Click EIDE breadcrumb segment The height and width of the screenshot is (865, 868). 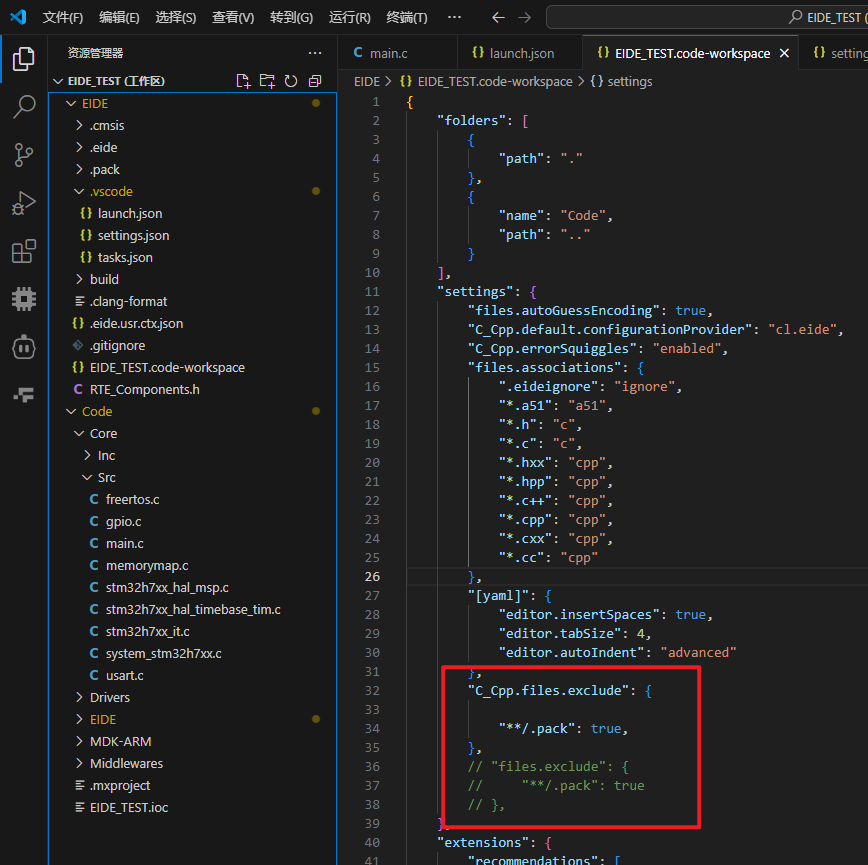pos(366,82)
